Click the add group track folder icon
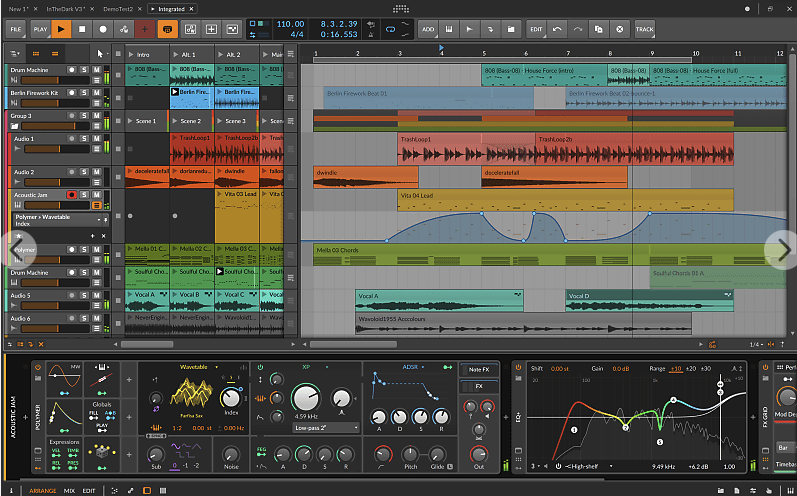This screenshot has width=797, height=496. click(511, 29)
